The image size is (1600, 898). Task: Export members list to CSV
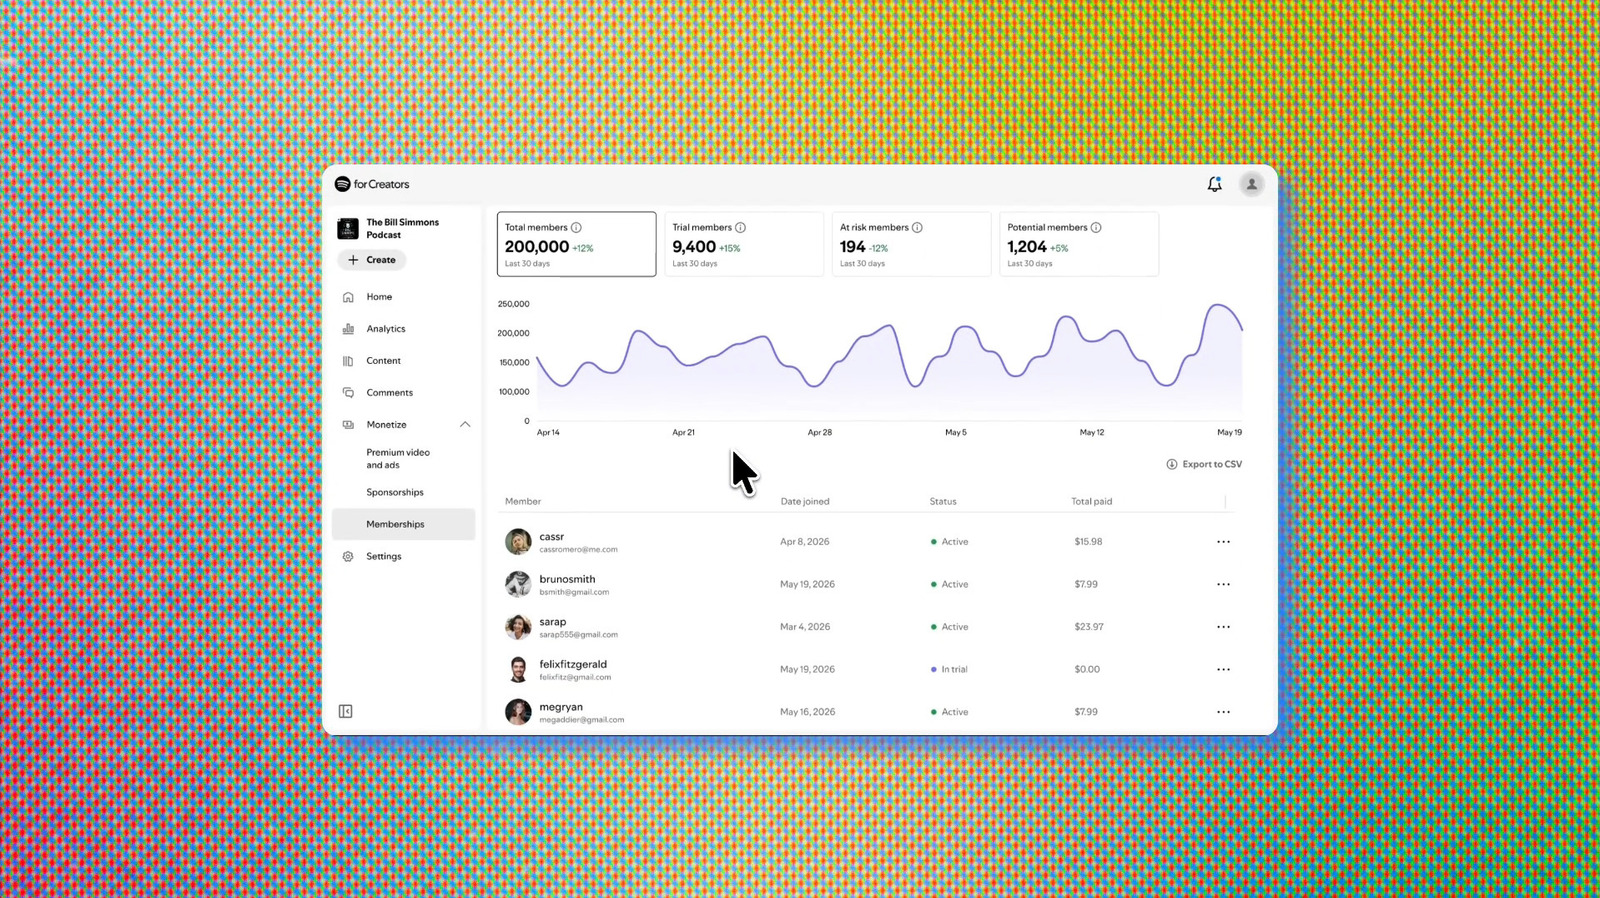tap(1204, 464)
